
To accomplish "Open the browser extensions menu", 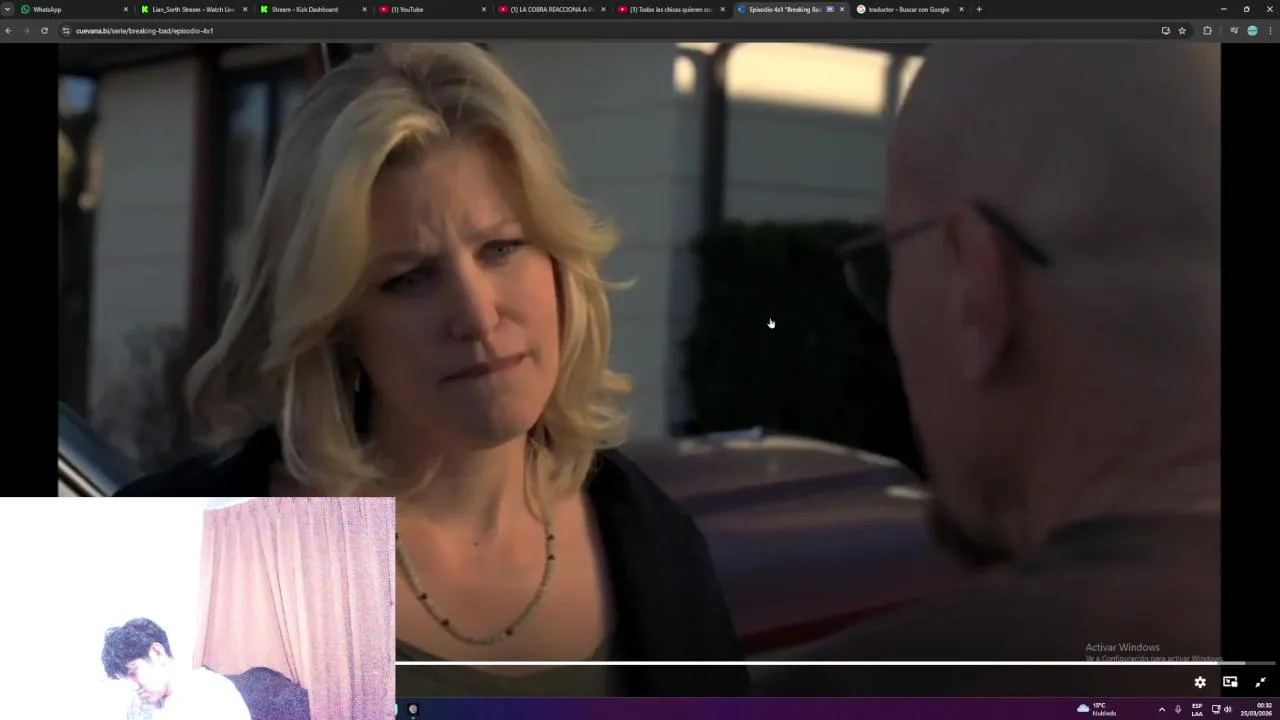I will click(1207, 30).
